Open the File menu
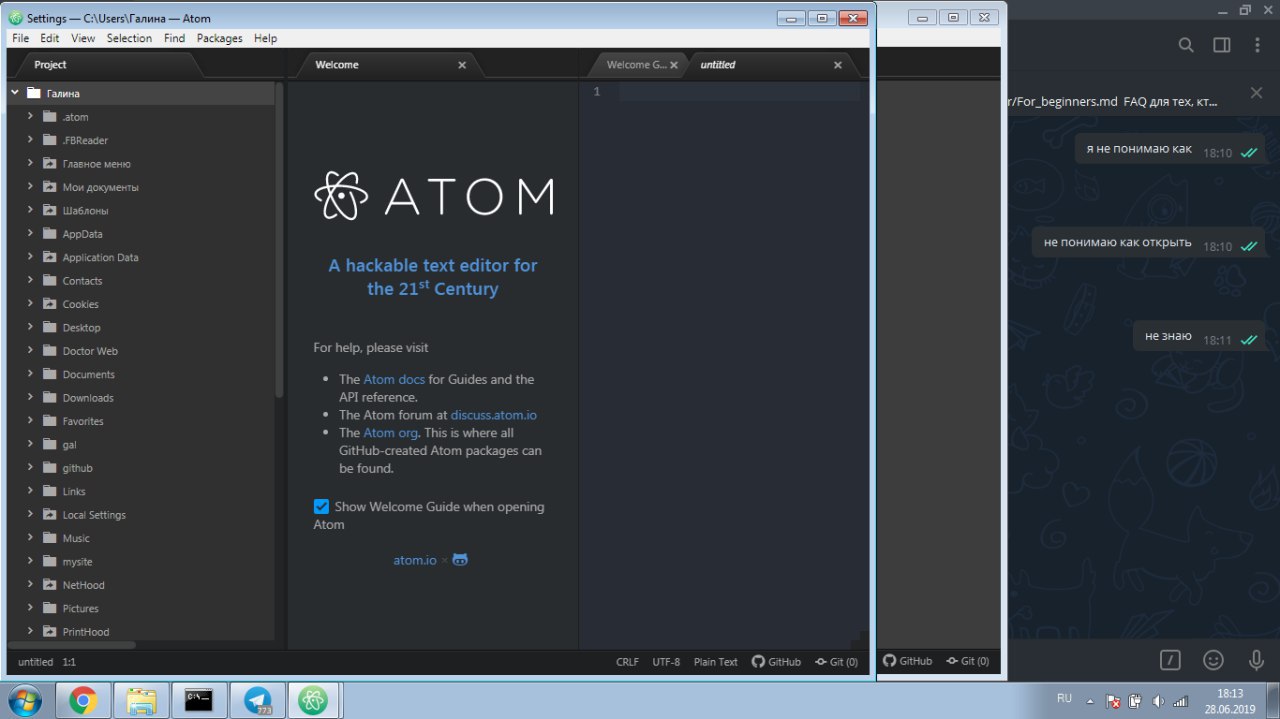 20,38
